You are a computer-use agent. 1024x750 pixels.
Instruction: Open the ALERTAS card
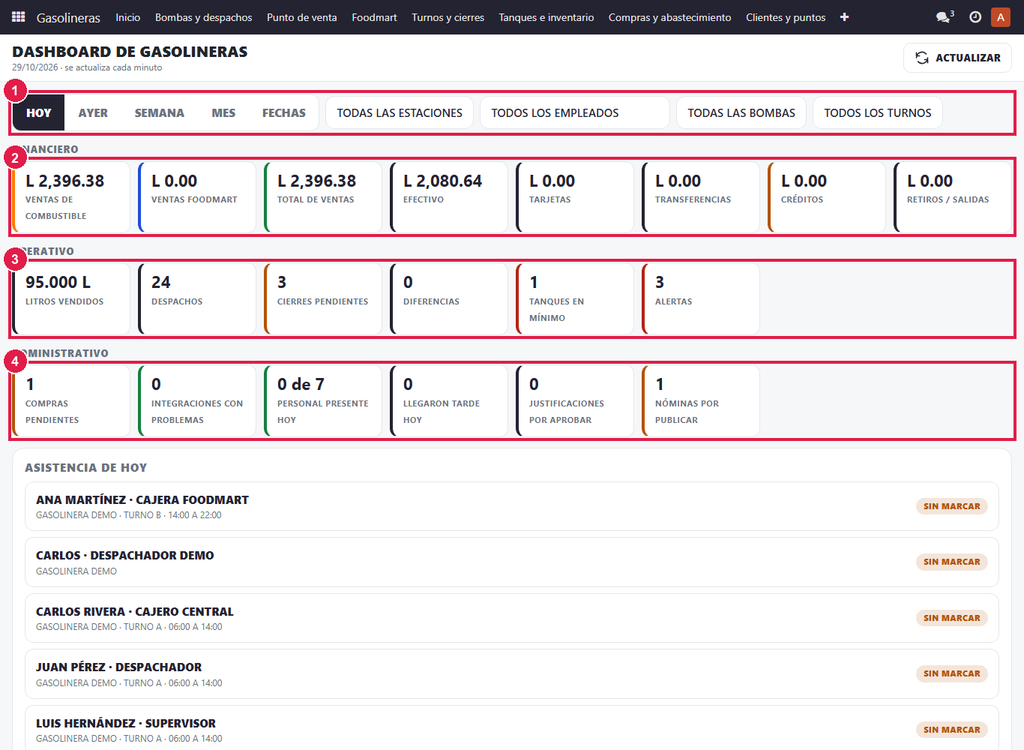[701, 299]
